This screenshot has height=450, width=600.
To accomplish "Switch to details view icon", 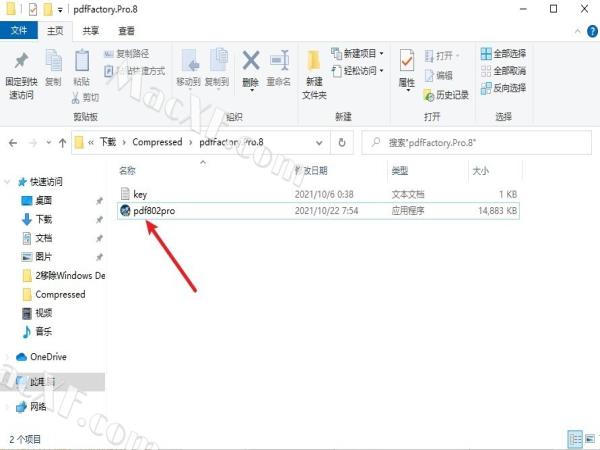I will pos(575,439).
